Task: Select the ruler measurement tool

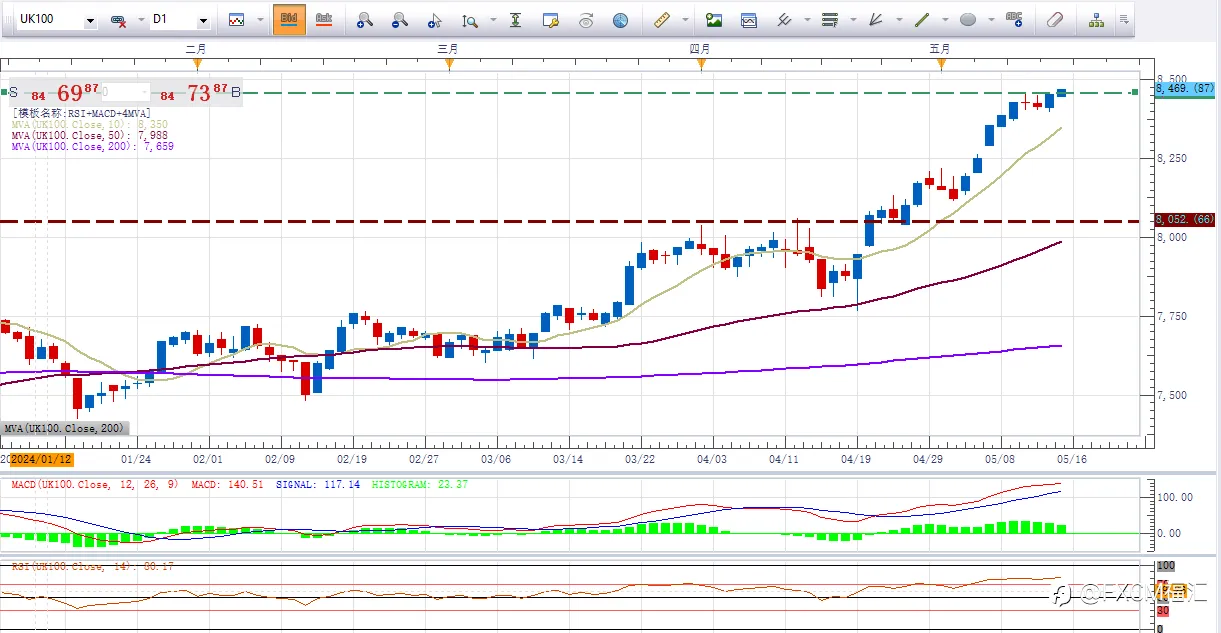Action: [x=662, y=20]
